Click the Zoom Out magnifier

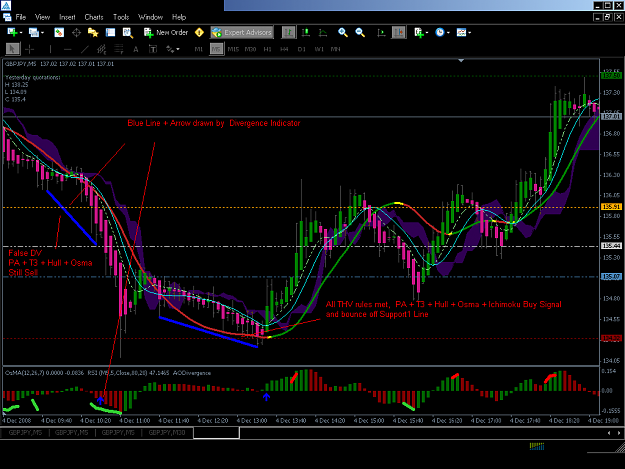point(360,33)
